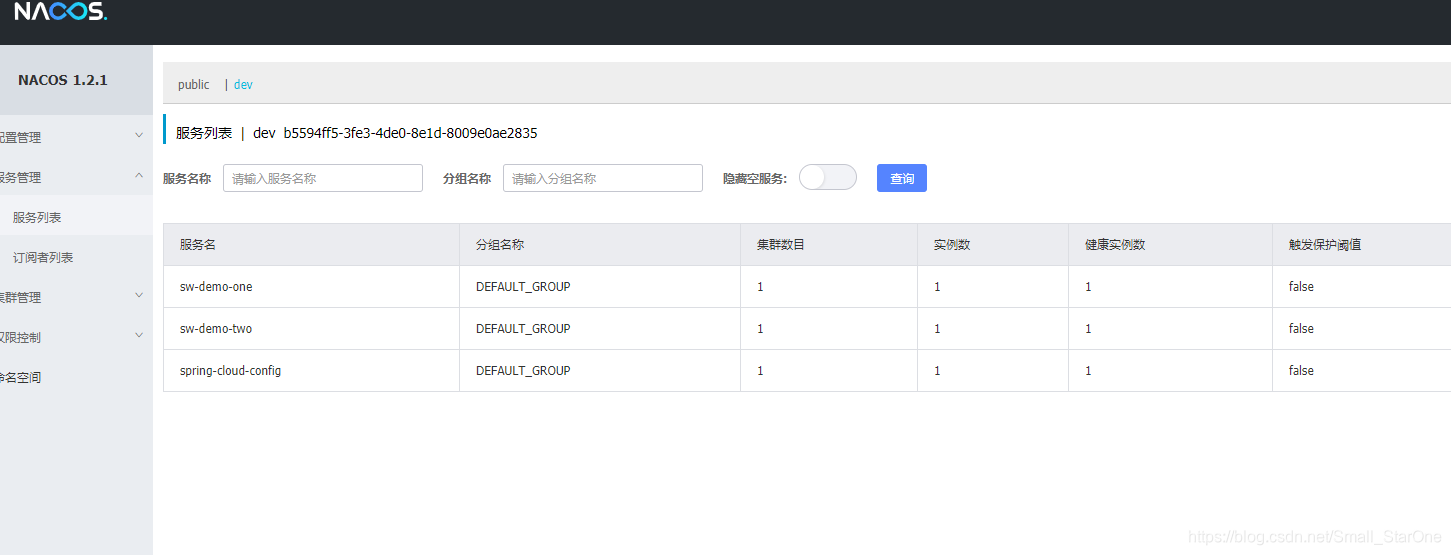Image resolution: width=1451 pixels, height=555 pixels.
Task: Click the 查询 search button
Action: [902, 178]
